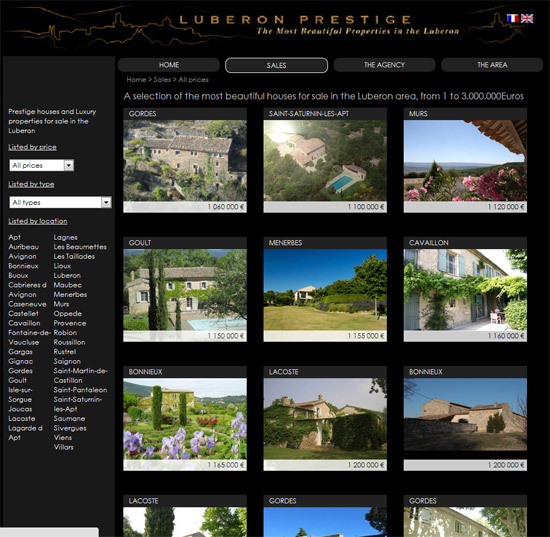Choose Lagnes location link
550x537 pixels.
66,237
